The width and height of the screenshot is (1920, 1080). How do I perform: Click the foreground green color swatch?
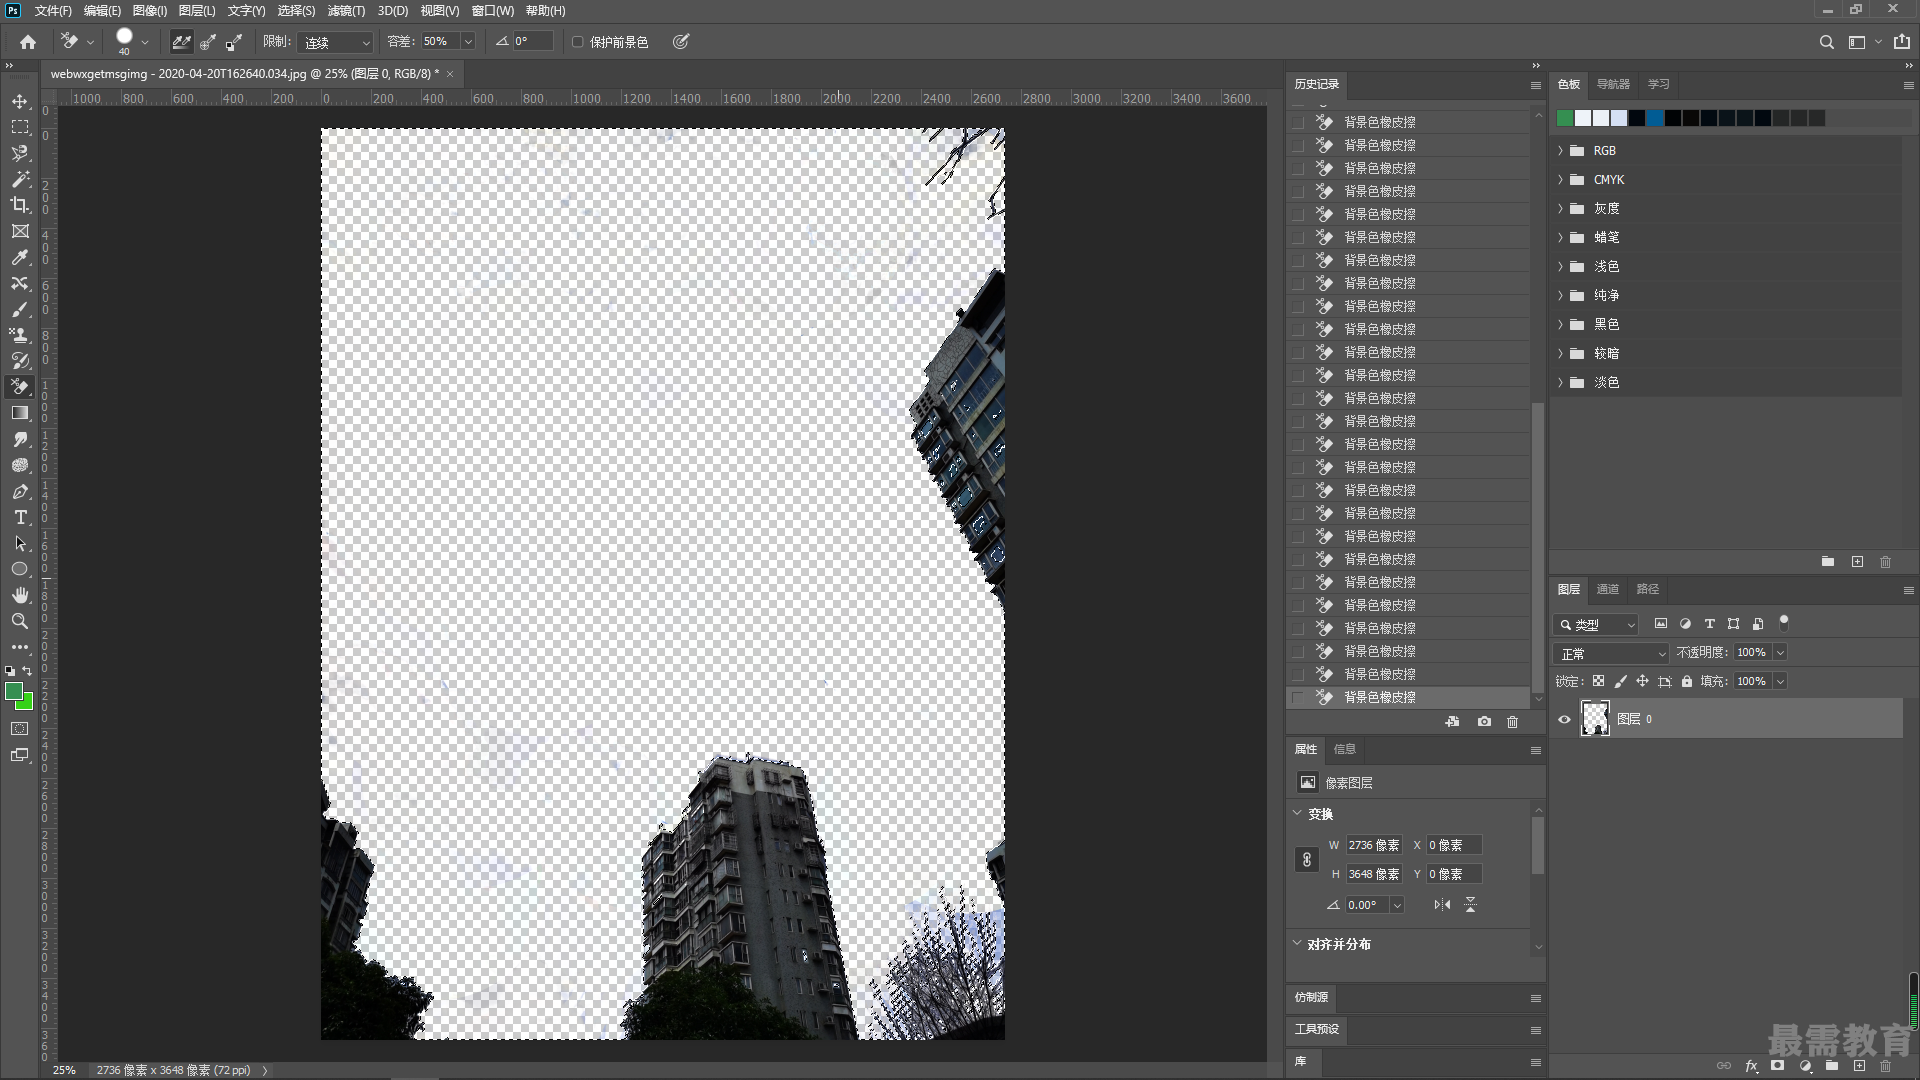tap(14, 692)
